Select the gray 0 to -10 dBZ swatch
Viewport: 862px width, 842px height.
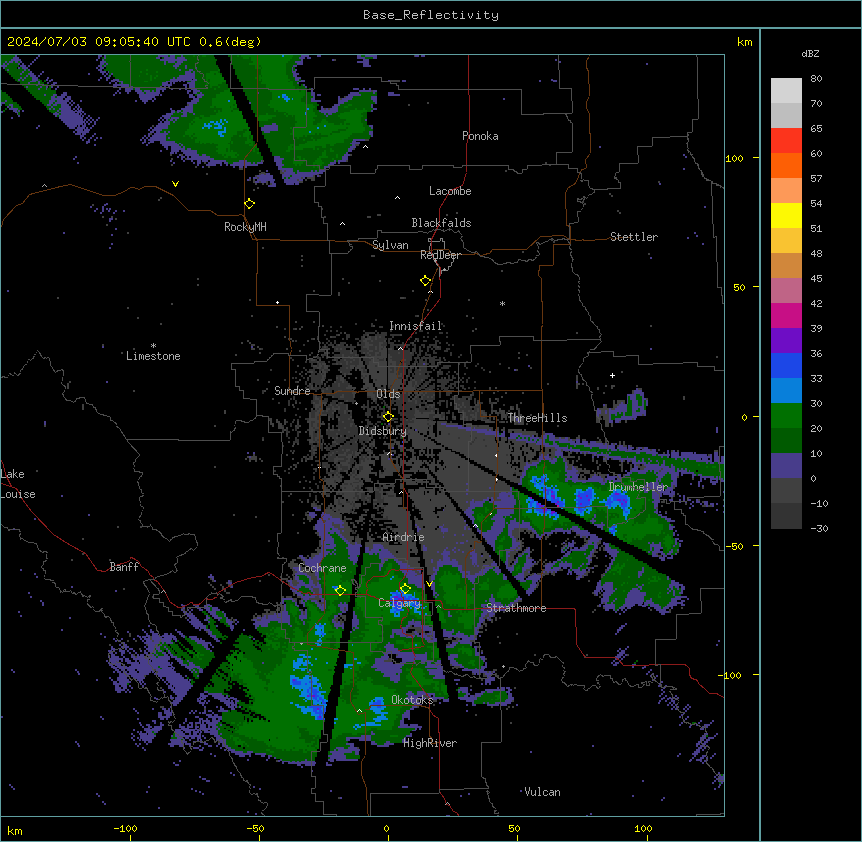786,491
